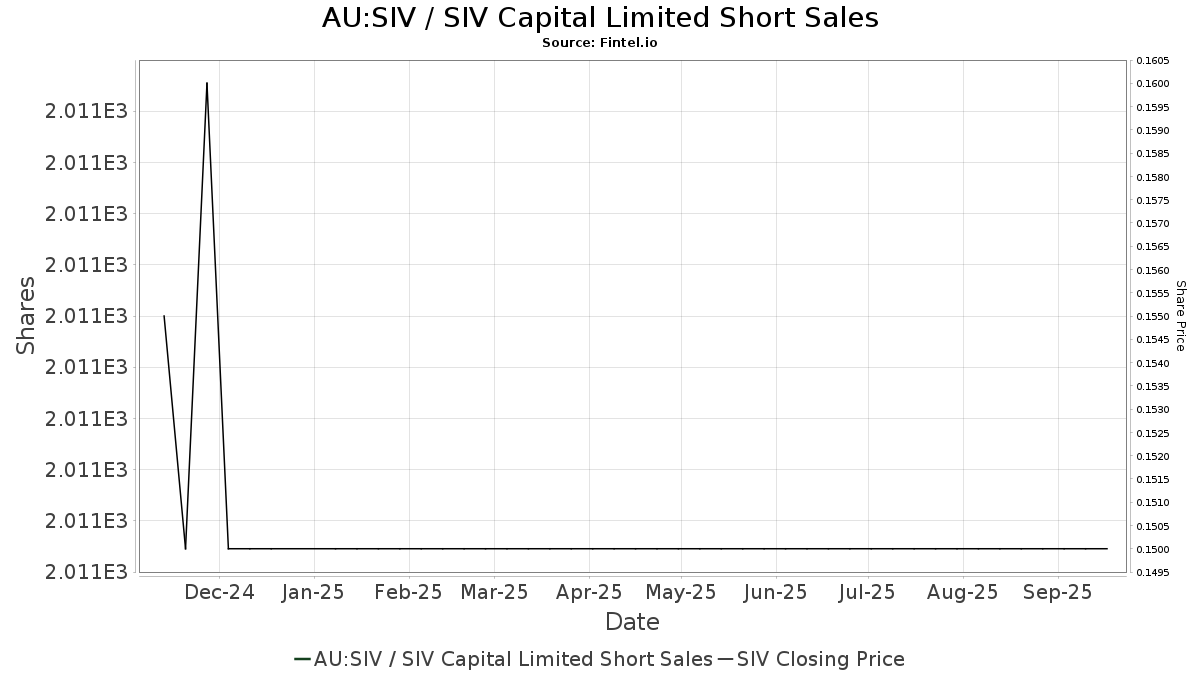The image size is (1200, 675).
Task: Toggle the Short Sales legend entry
Action: click(503, 659)
